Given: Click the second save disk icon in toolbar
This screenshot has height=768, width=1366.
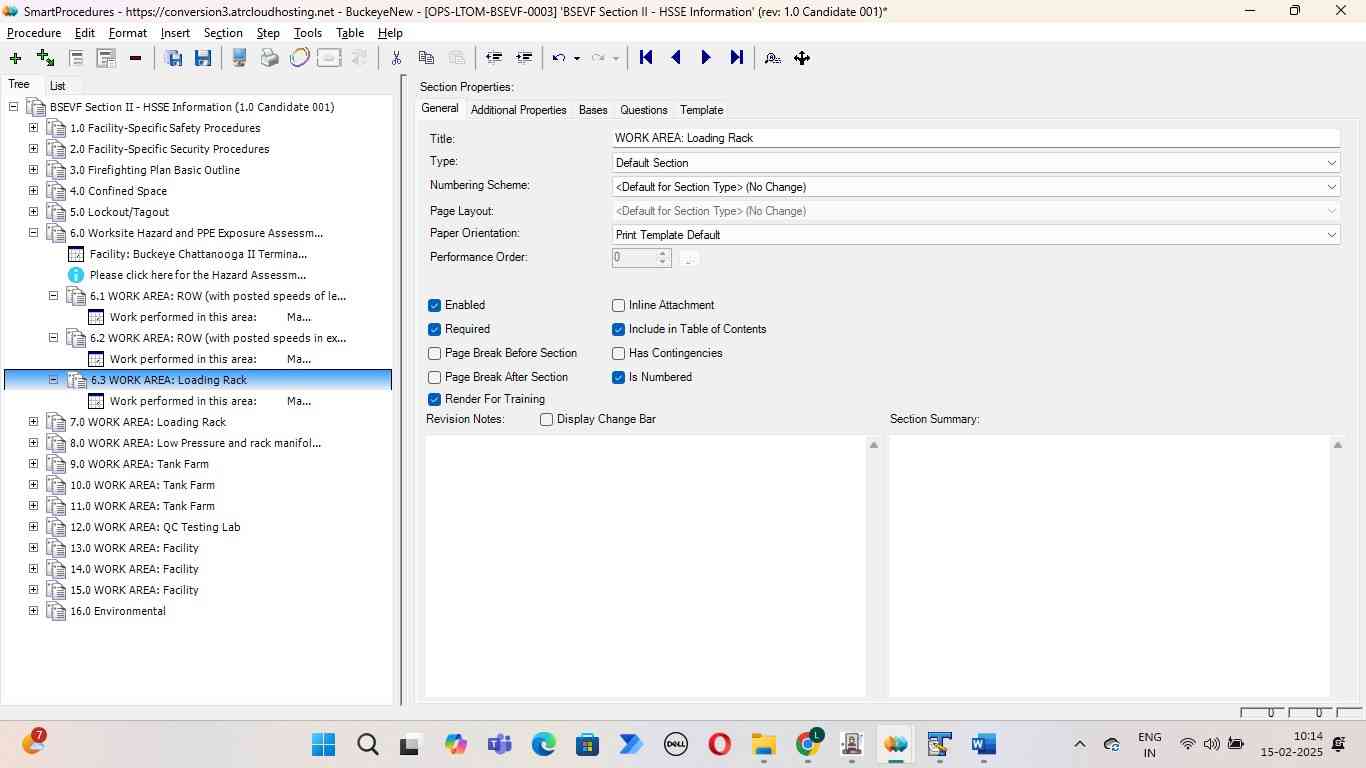Looking at the screenshot, I should 203,58.
